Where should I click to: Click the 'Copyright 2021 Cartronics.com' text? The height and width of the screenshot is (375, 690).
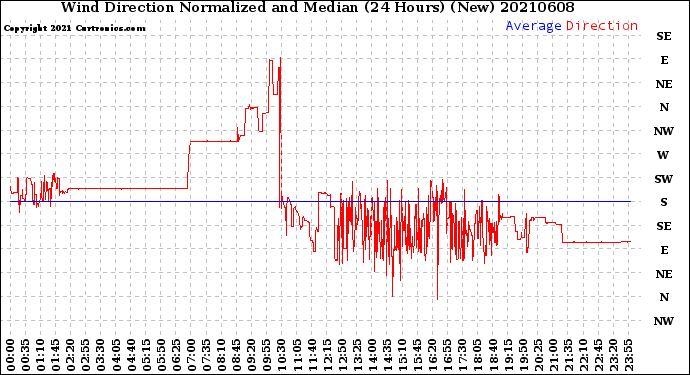pyautogui.click(x=74, y=28)
